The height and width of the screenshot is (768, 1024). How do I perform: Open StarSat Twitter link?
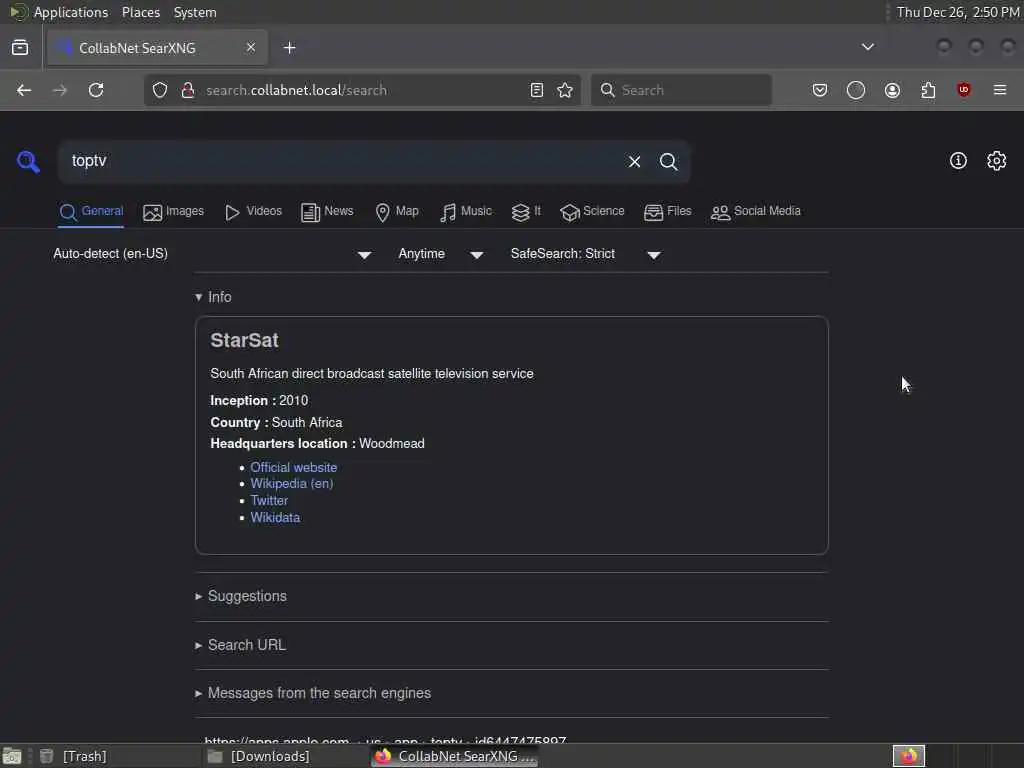269,501
